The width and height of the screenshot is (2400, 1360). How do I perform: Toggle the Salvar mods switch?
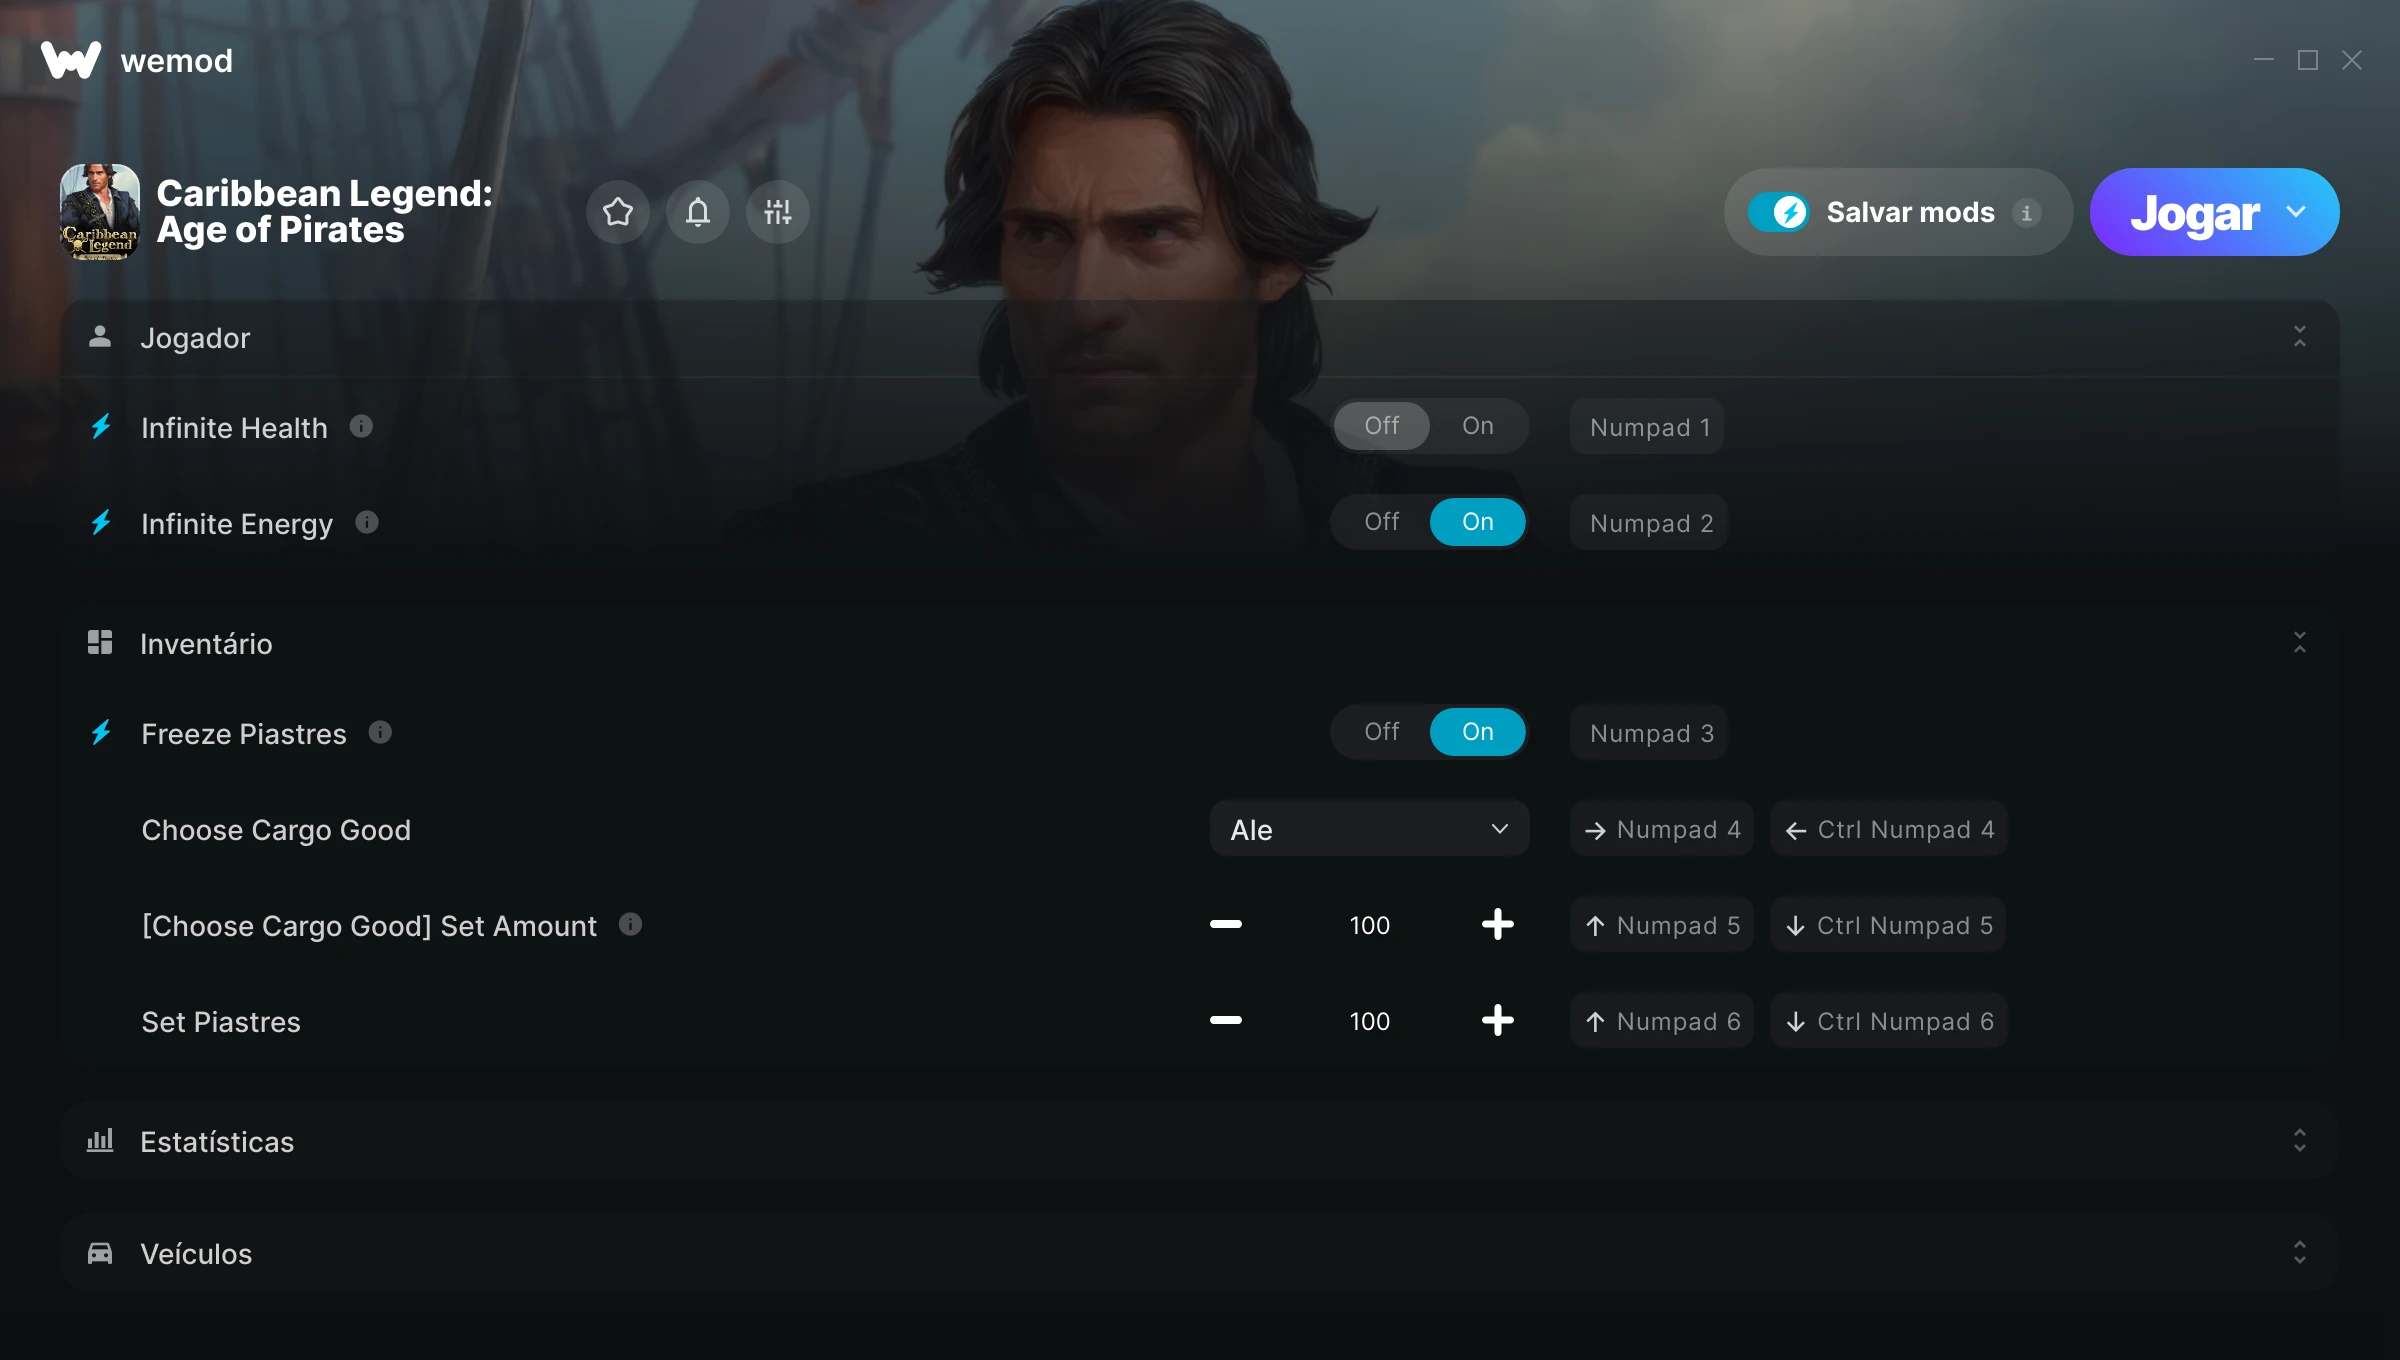click(1779, 212)
